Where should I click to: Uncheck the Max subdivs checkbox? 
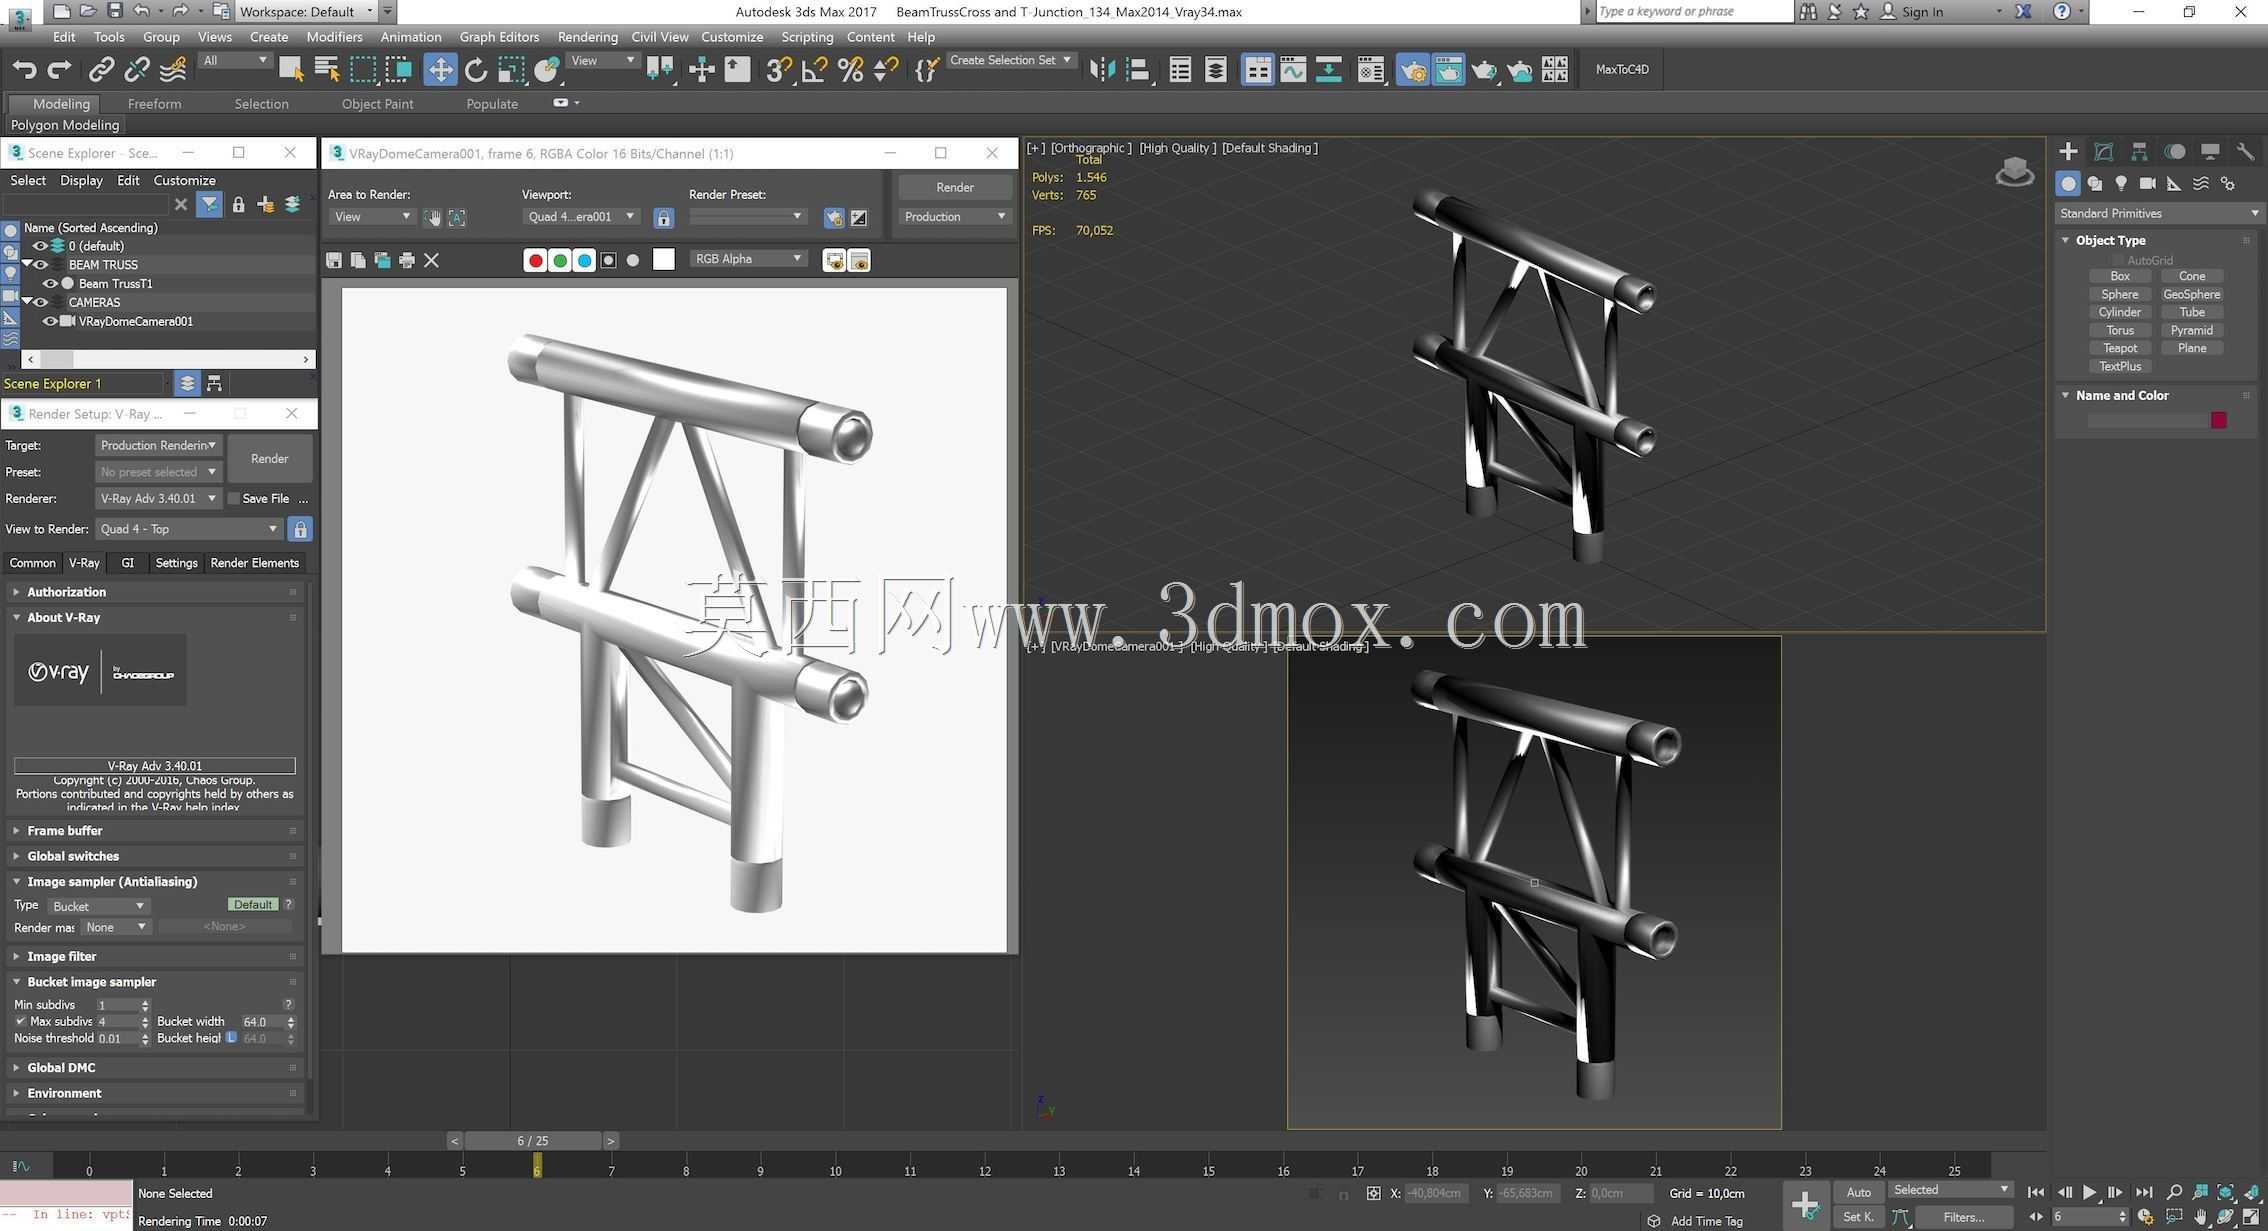(20, 1021)
